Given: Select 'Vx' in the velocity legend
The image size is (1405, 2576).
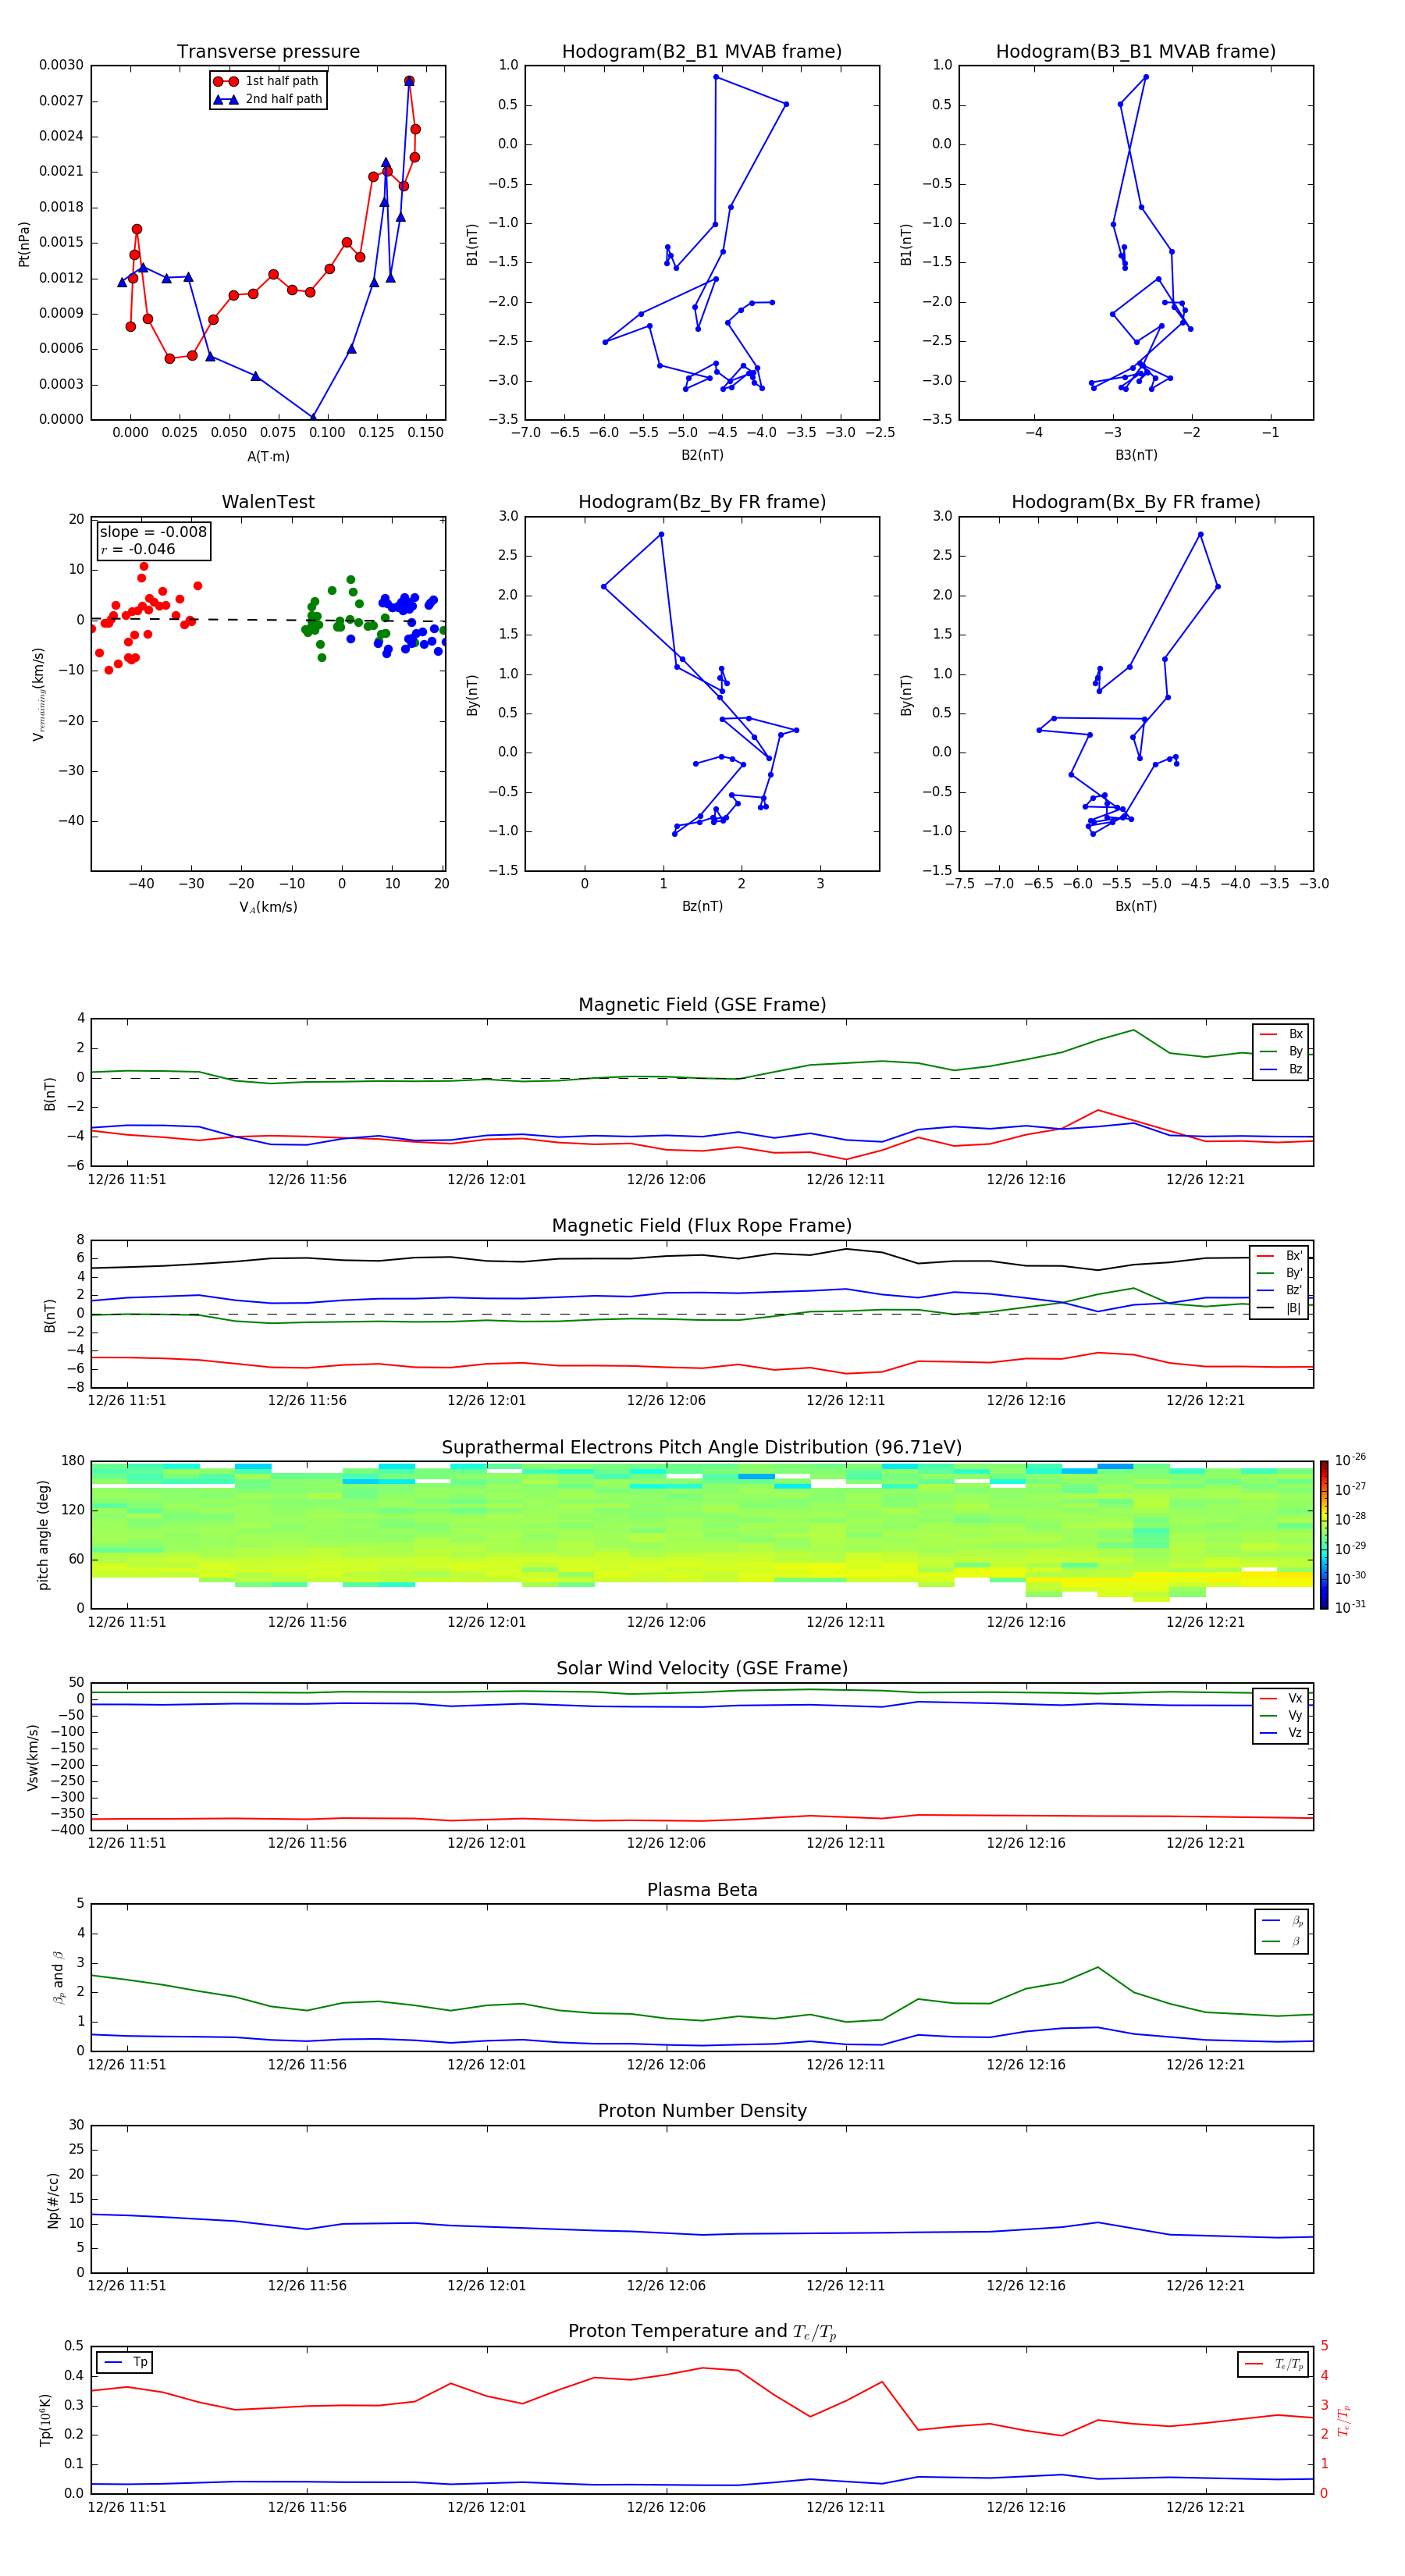Looking at the screenshot, I should [1282, 1698].
